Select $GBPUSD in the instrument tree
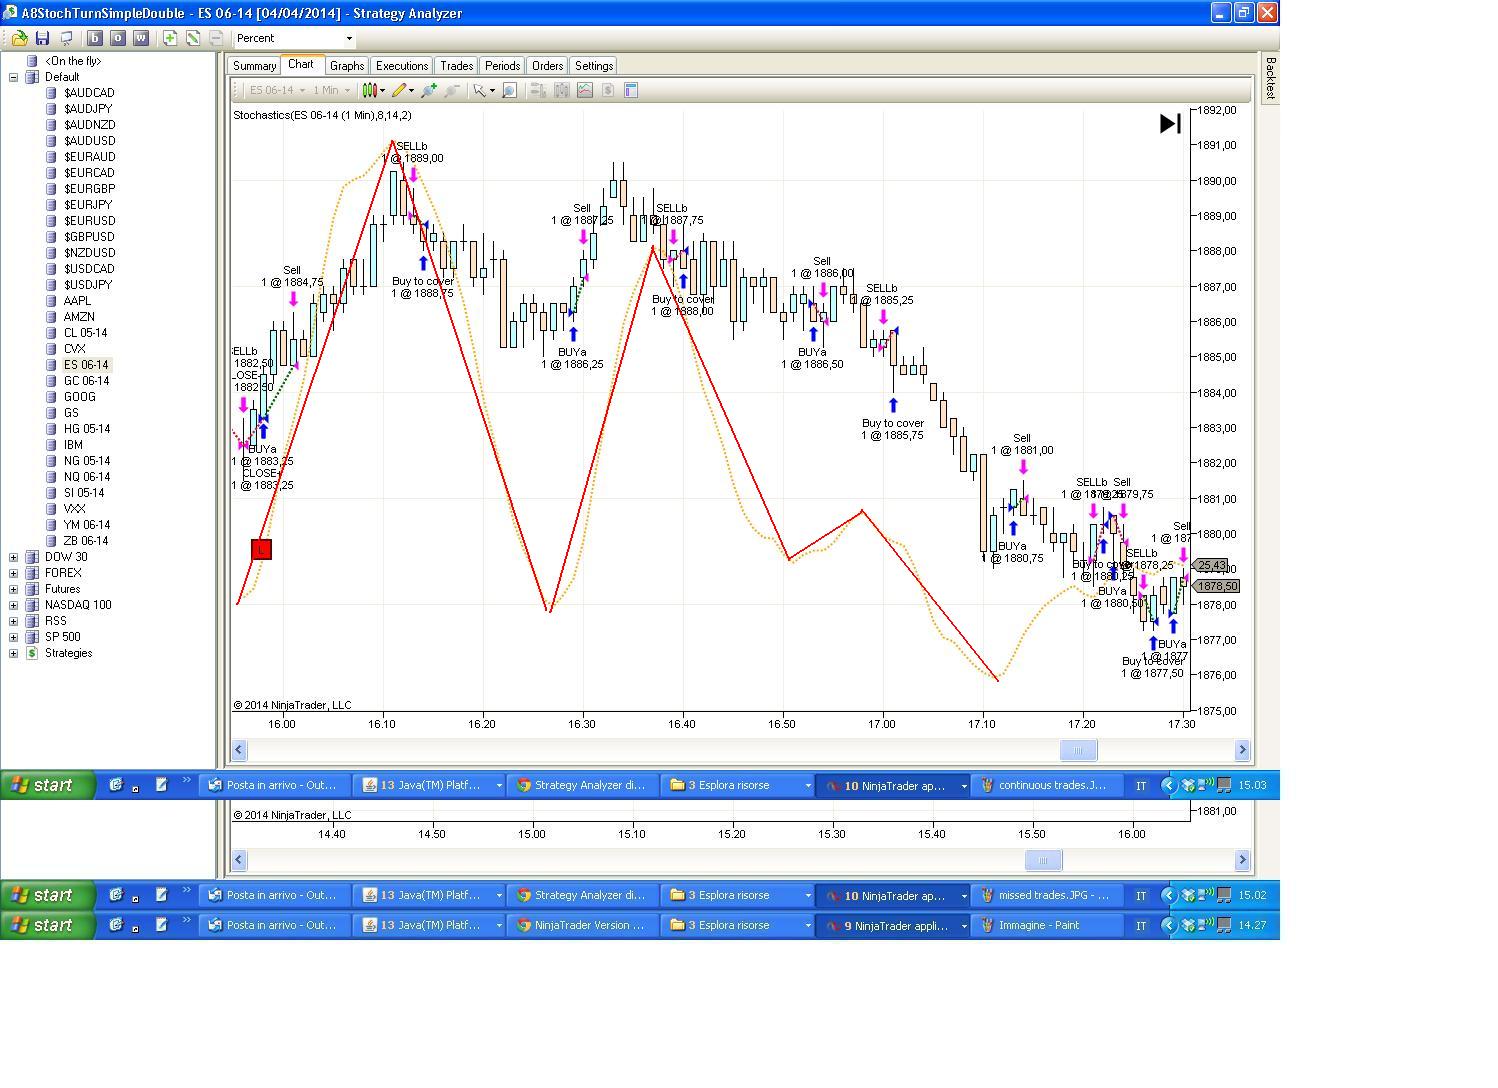 point(89,237)
